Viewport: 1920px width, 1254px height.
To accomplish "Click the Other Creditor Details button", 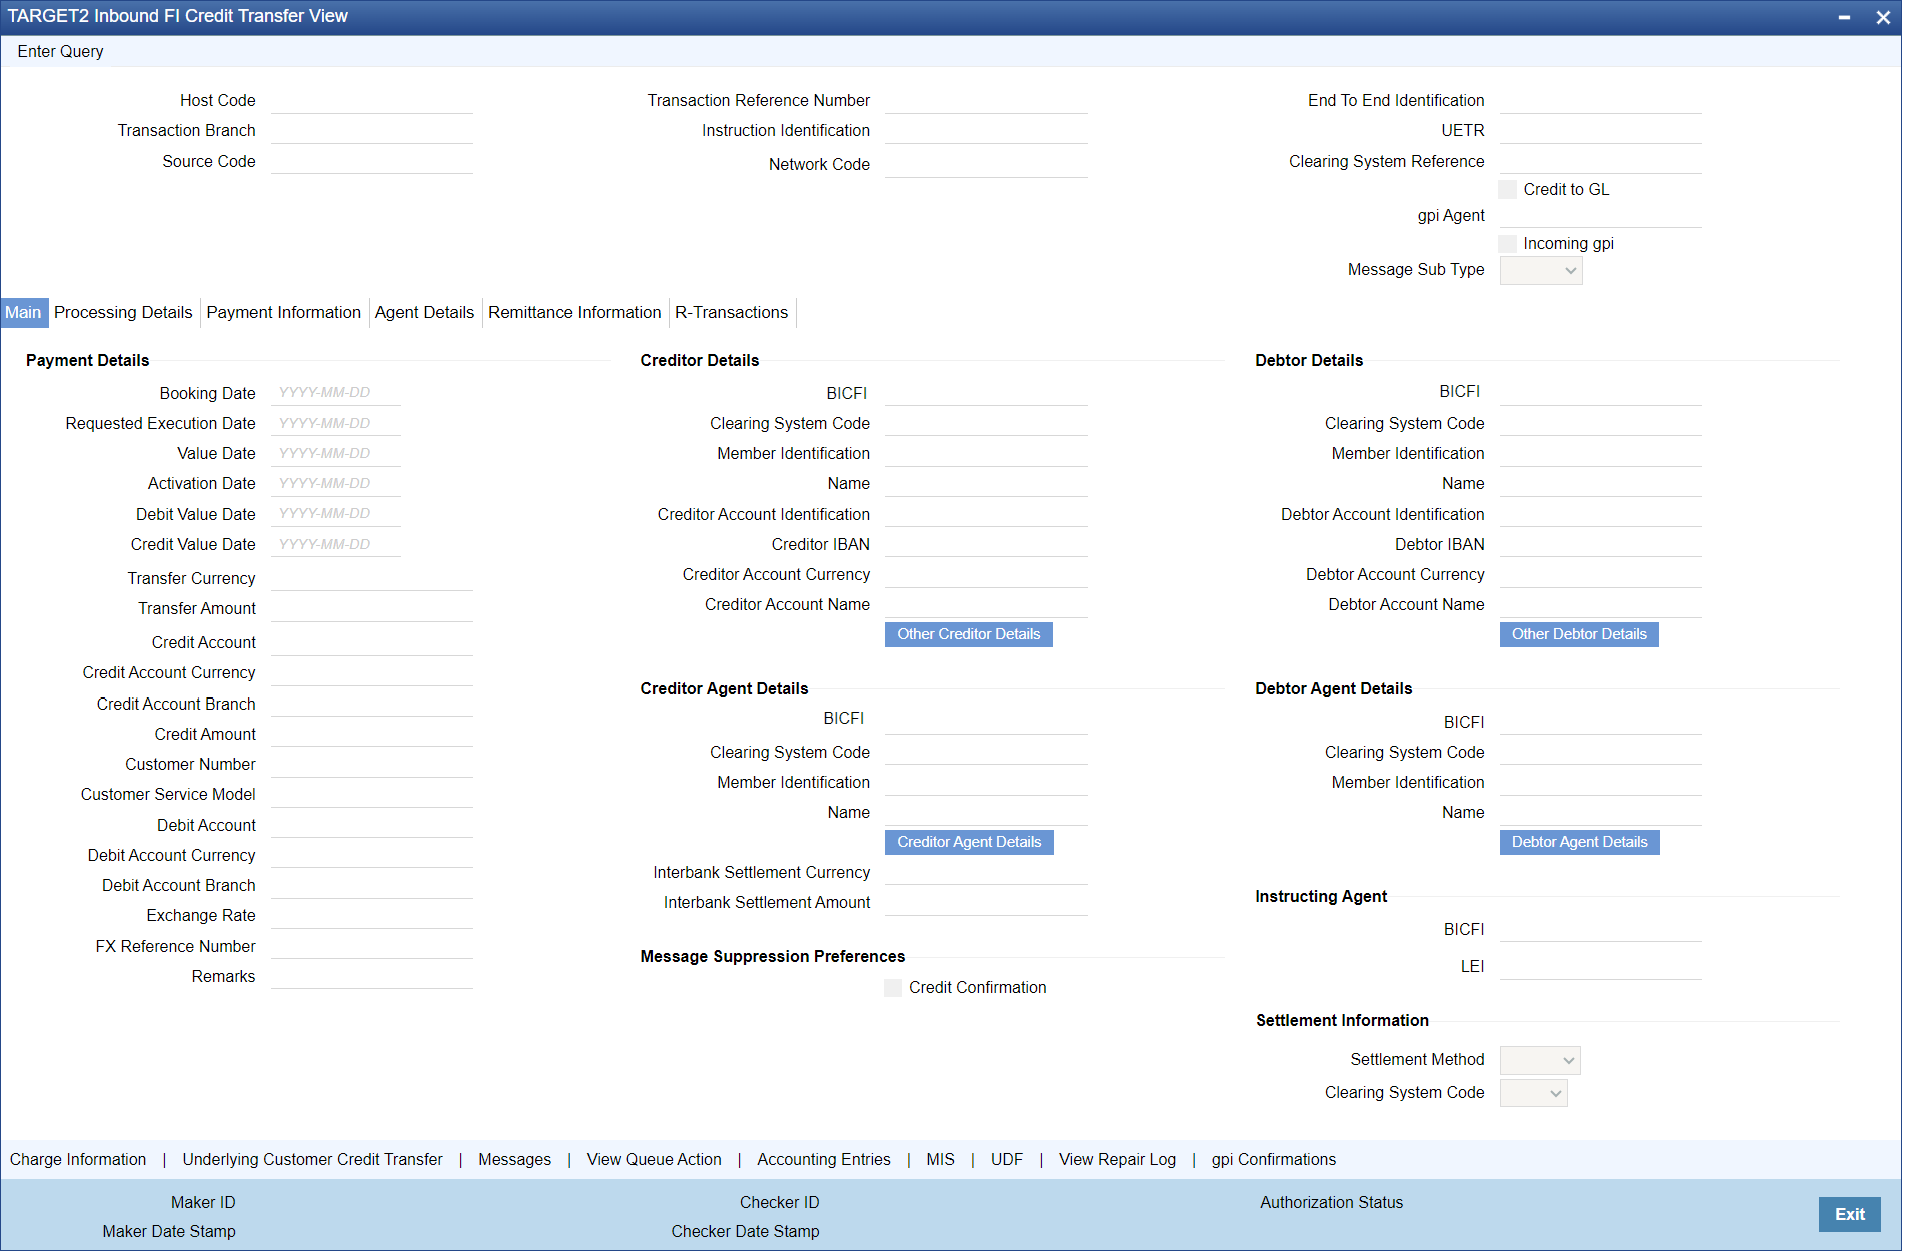I will pos(968,635).
